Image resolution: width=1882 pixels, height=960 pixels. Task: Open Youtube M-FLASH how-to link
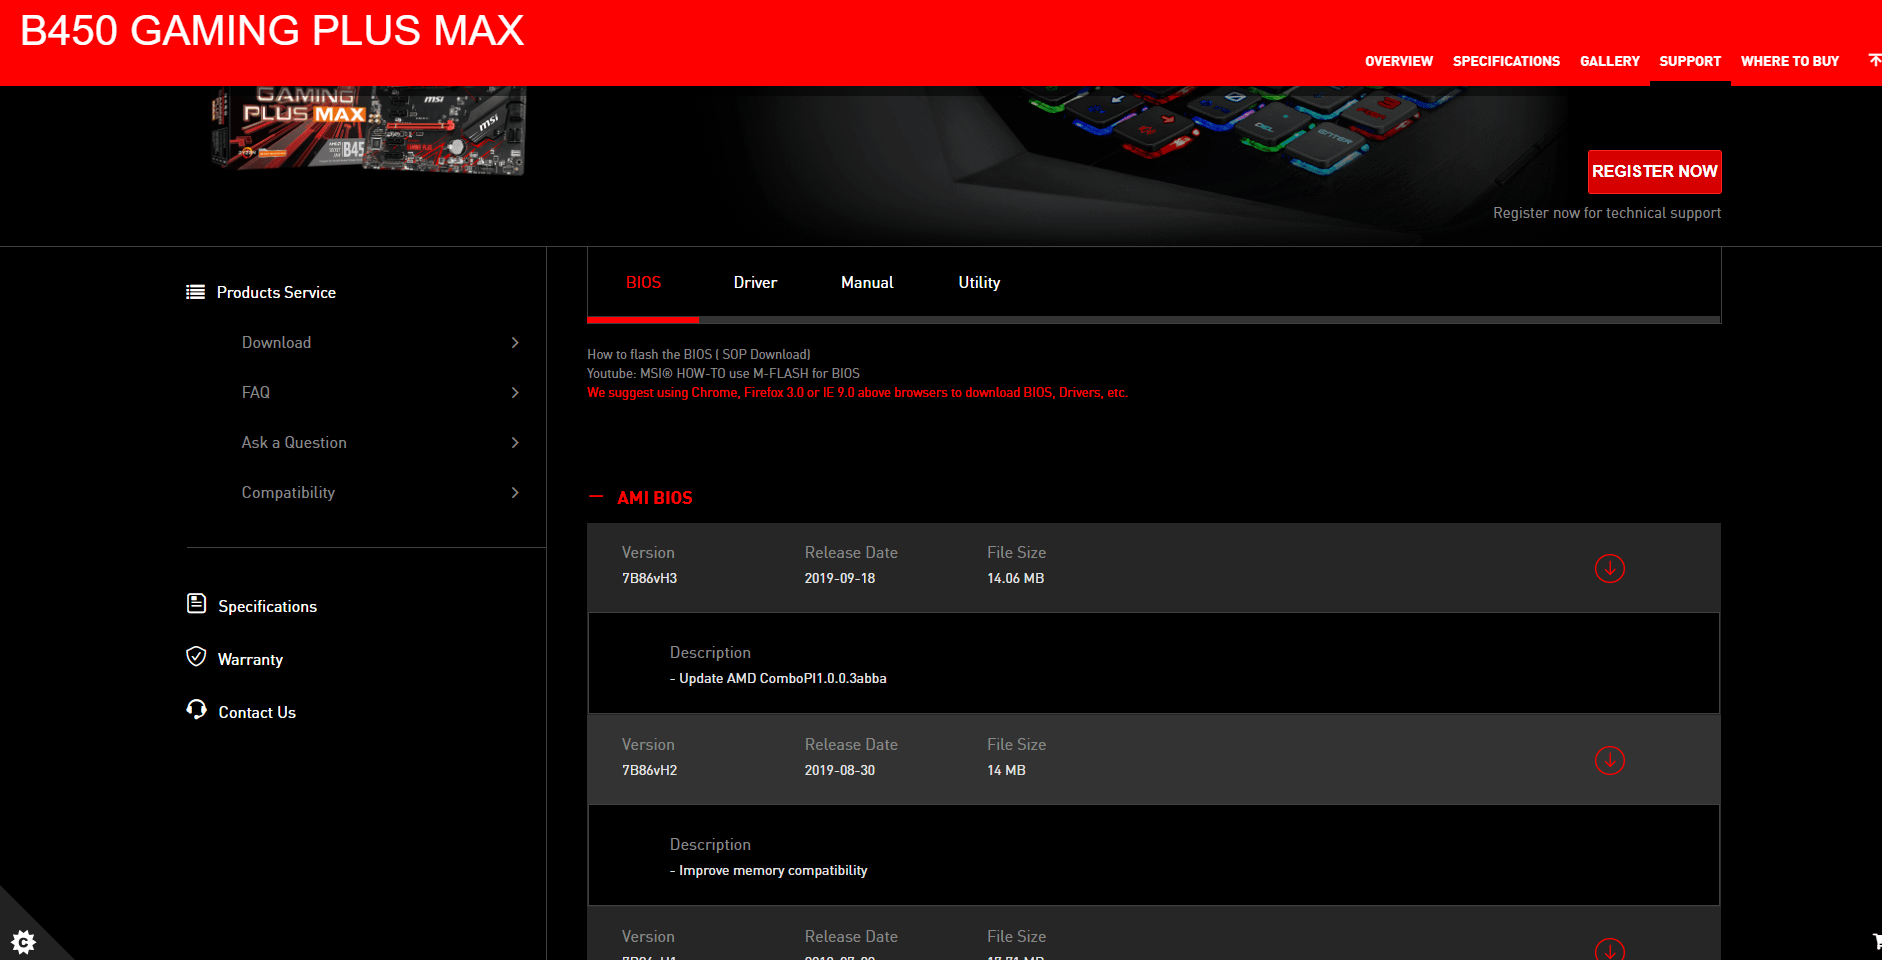coord(723,373)
